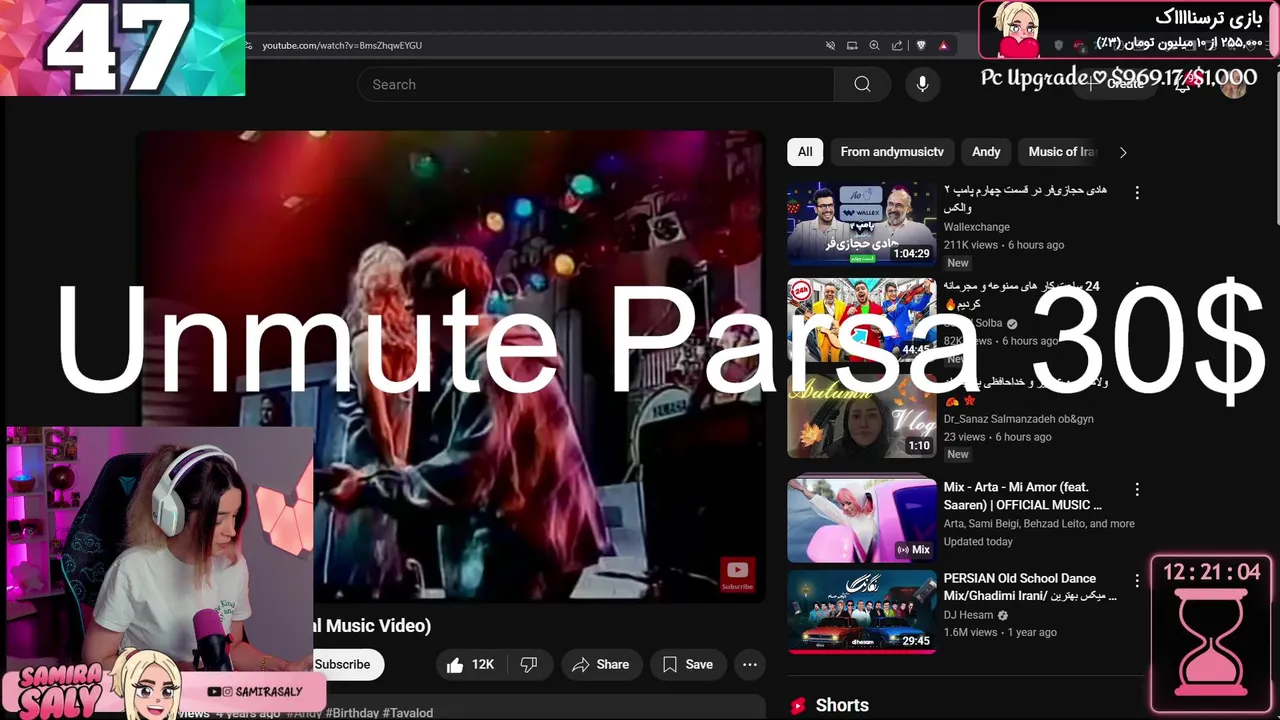Image resolution: width=1280 pixels, height=720 pixels.
Task: Open the Wallexchange 1:04:29 video thumbnail
Action: point(861,224)
